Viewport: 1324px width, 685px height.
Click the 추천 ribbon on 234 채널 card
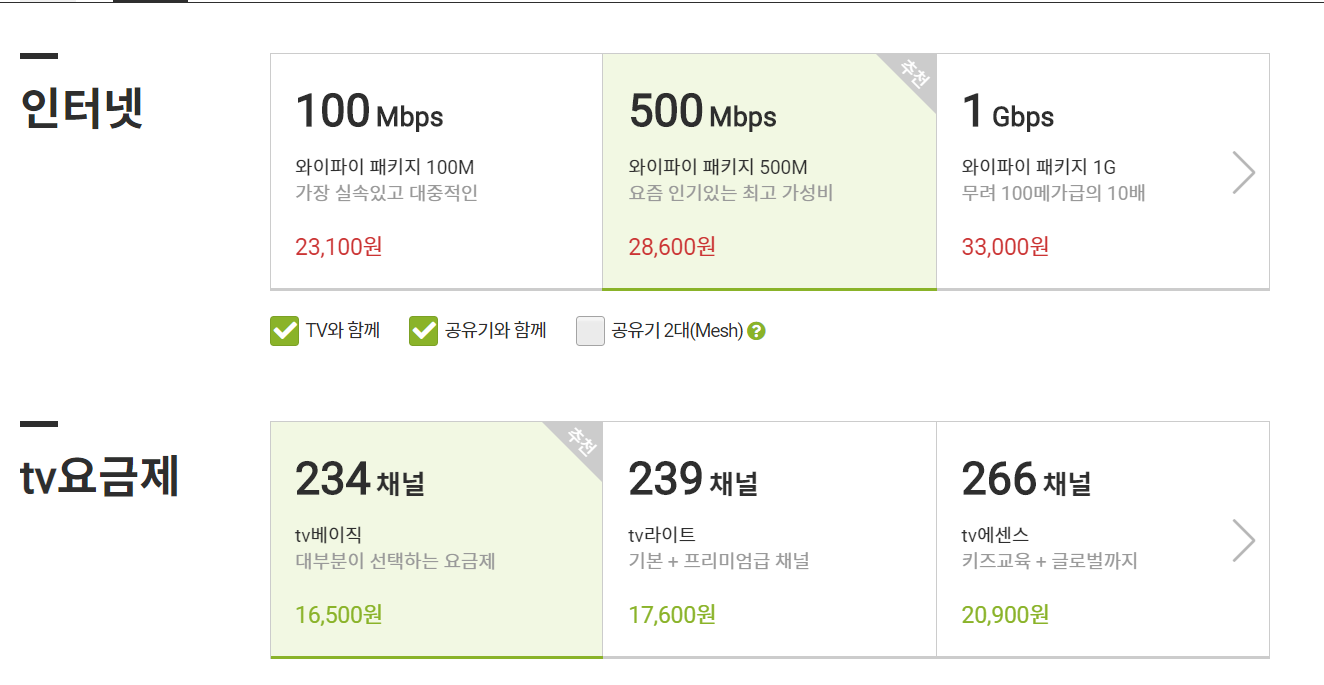[579, 442]
